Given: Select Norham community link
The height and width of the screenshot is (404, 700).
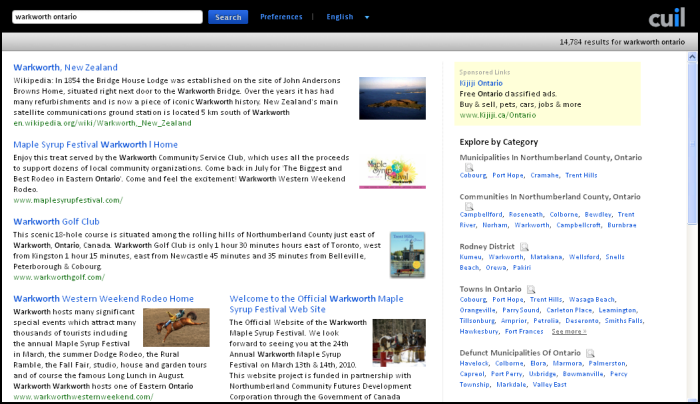Looking at the screenshot, I should (x=495, y=225).
